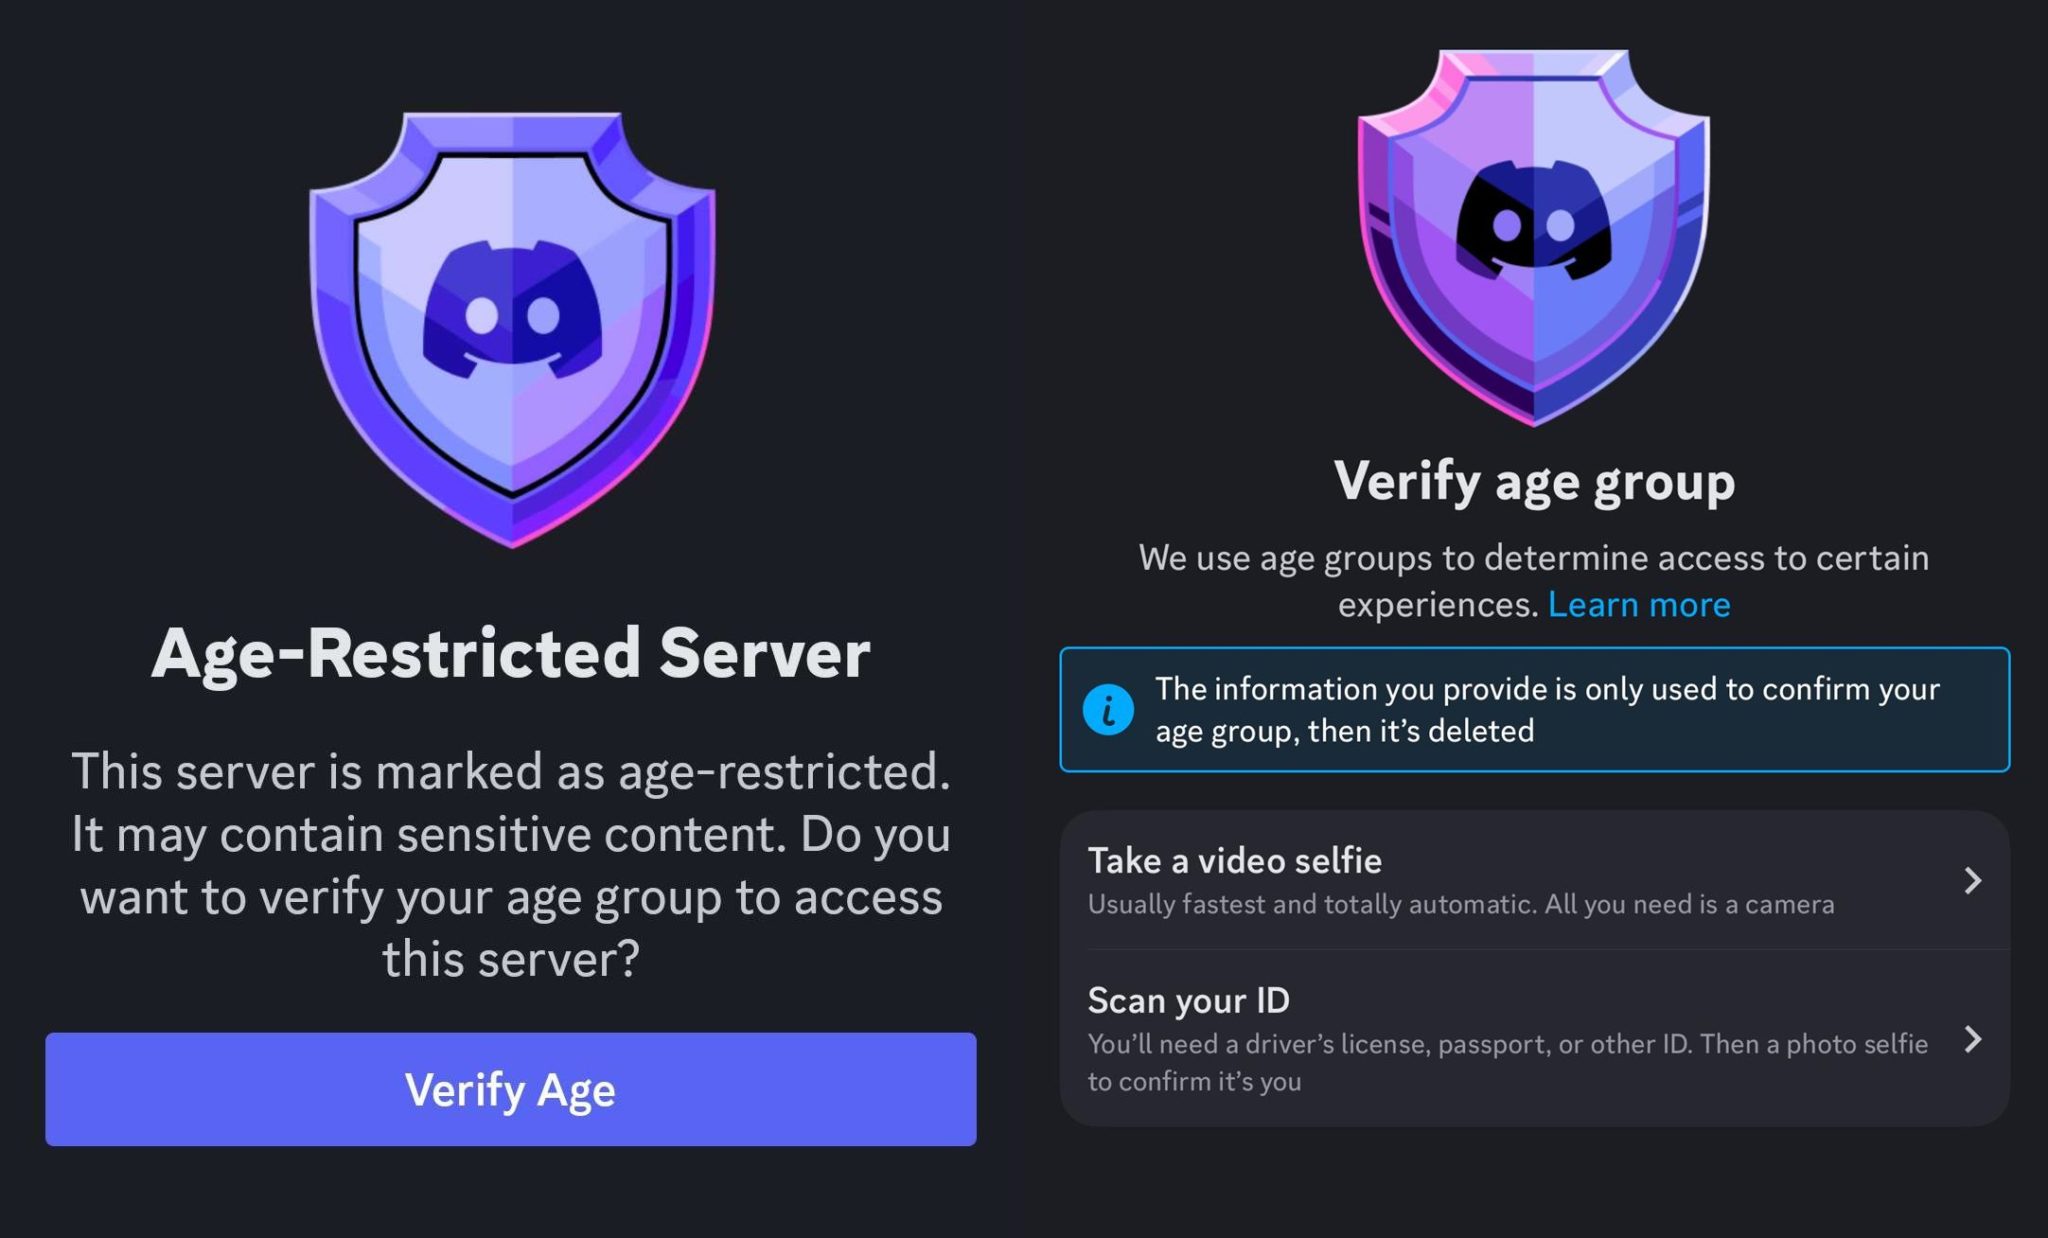Open the chevron beside Scan your ID
This screenshot has height=1238, width=2048.
1972,1039
